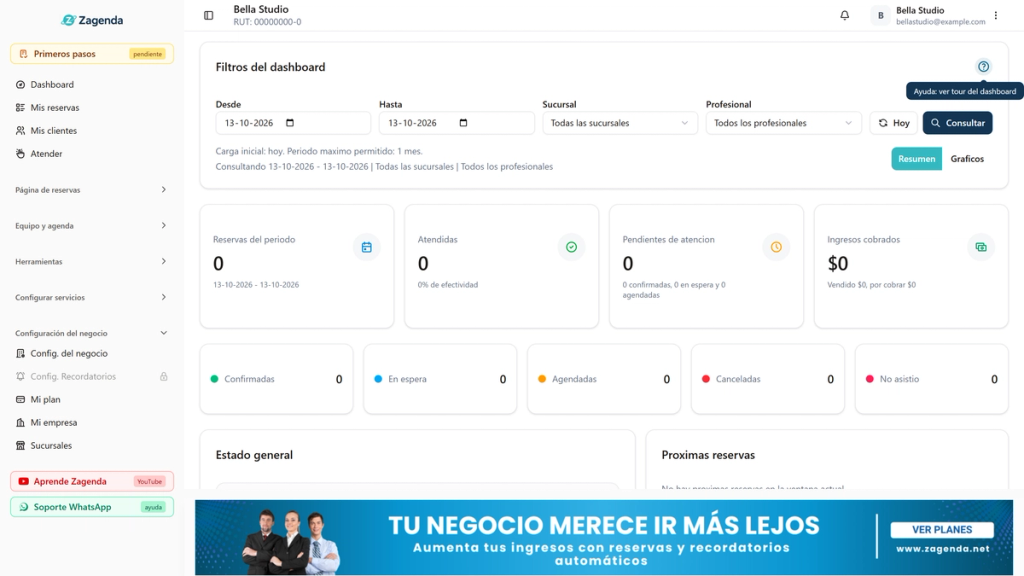Viewport: 1024px width, 576px height.
Task: Click the 'Estado general' heading
Action: click(254, 455)
